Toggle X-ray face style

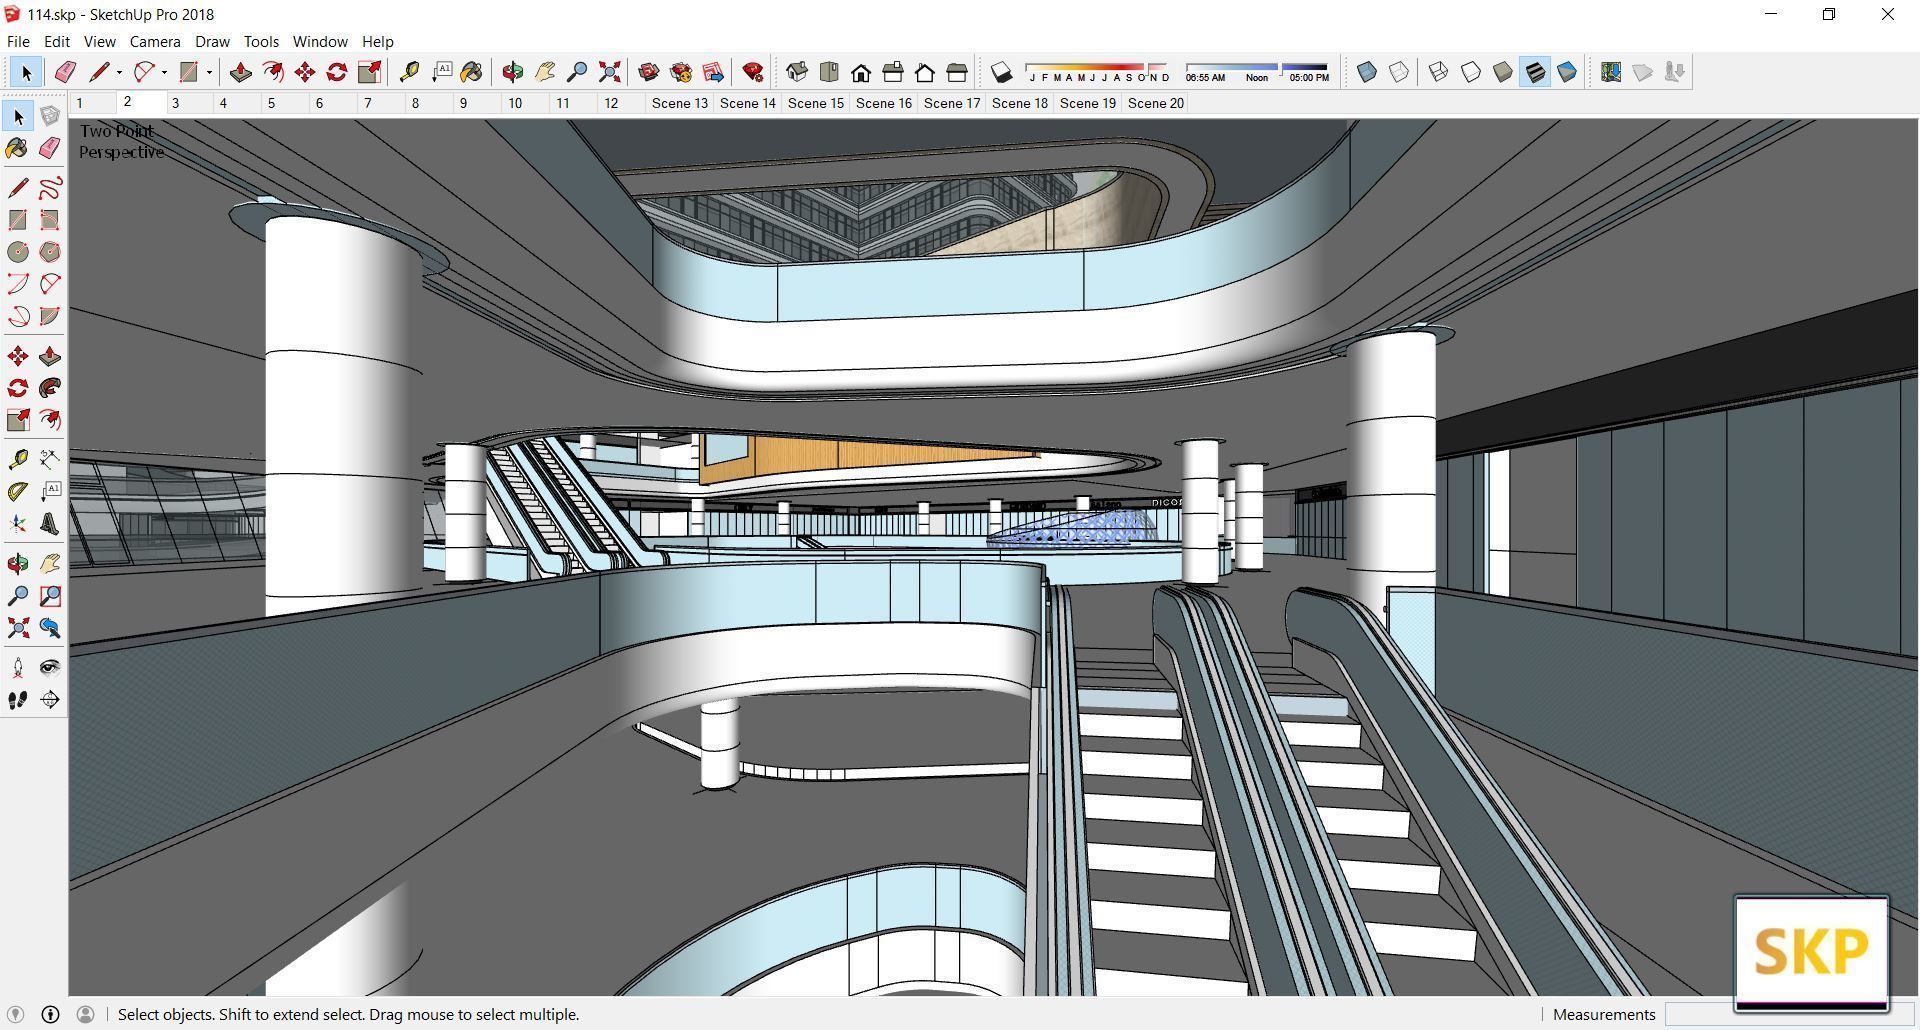point(1367,72)
